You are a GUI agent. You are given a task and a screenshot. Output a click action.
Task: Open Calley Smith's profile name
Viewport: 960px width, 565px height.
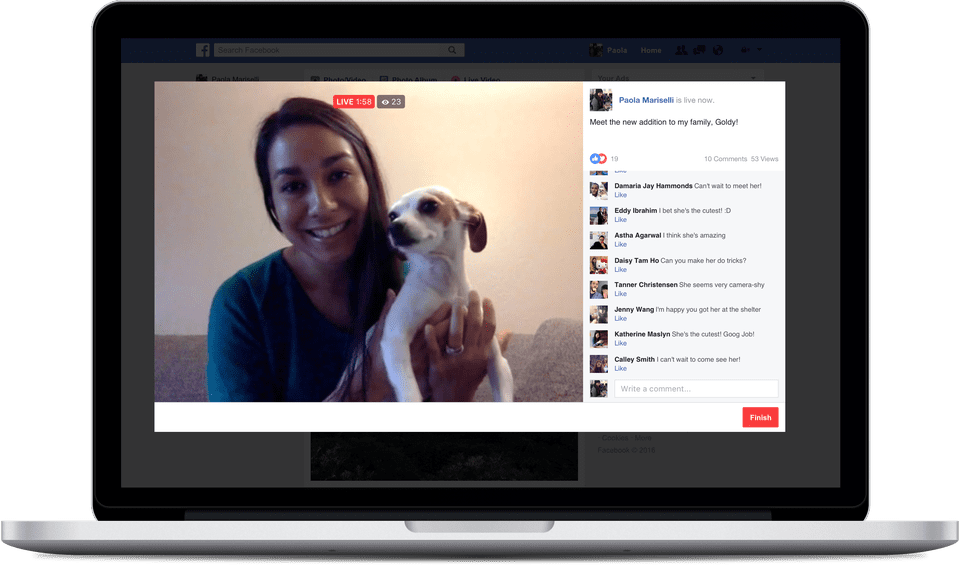click(634, 359)
